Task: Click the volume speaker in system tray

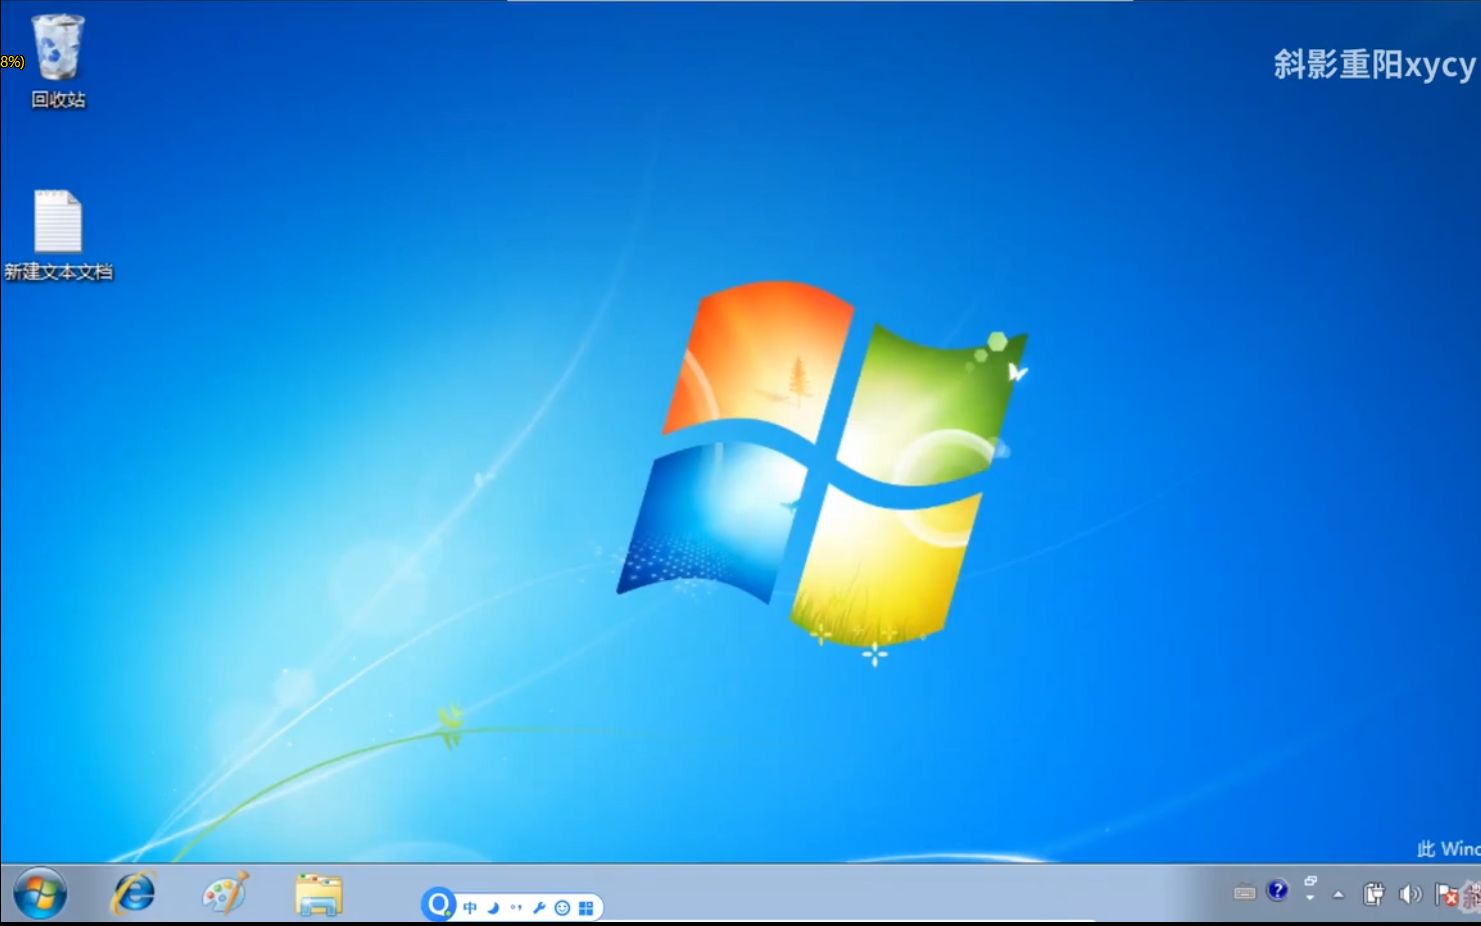Action: 1412,892
